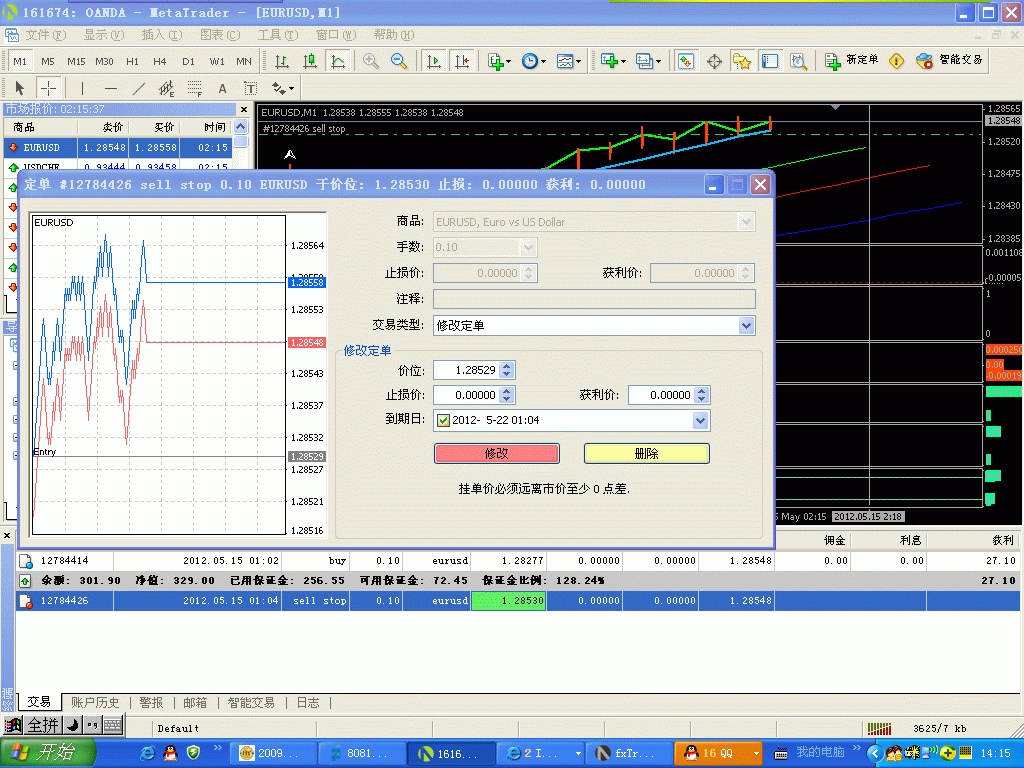Switch chart to the H1 timeframe
Image resolution: width=1024 pixels, height=768 pixels.
(132, 61)
